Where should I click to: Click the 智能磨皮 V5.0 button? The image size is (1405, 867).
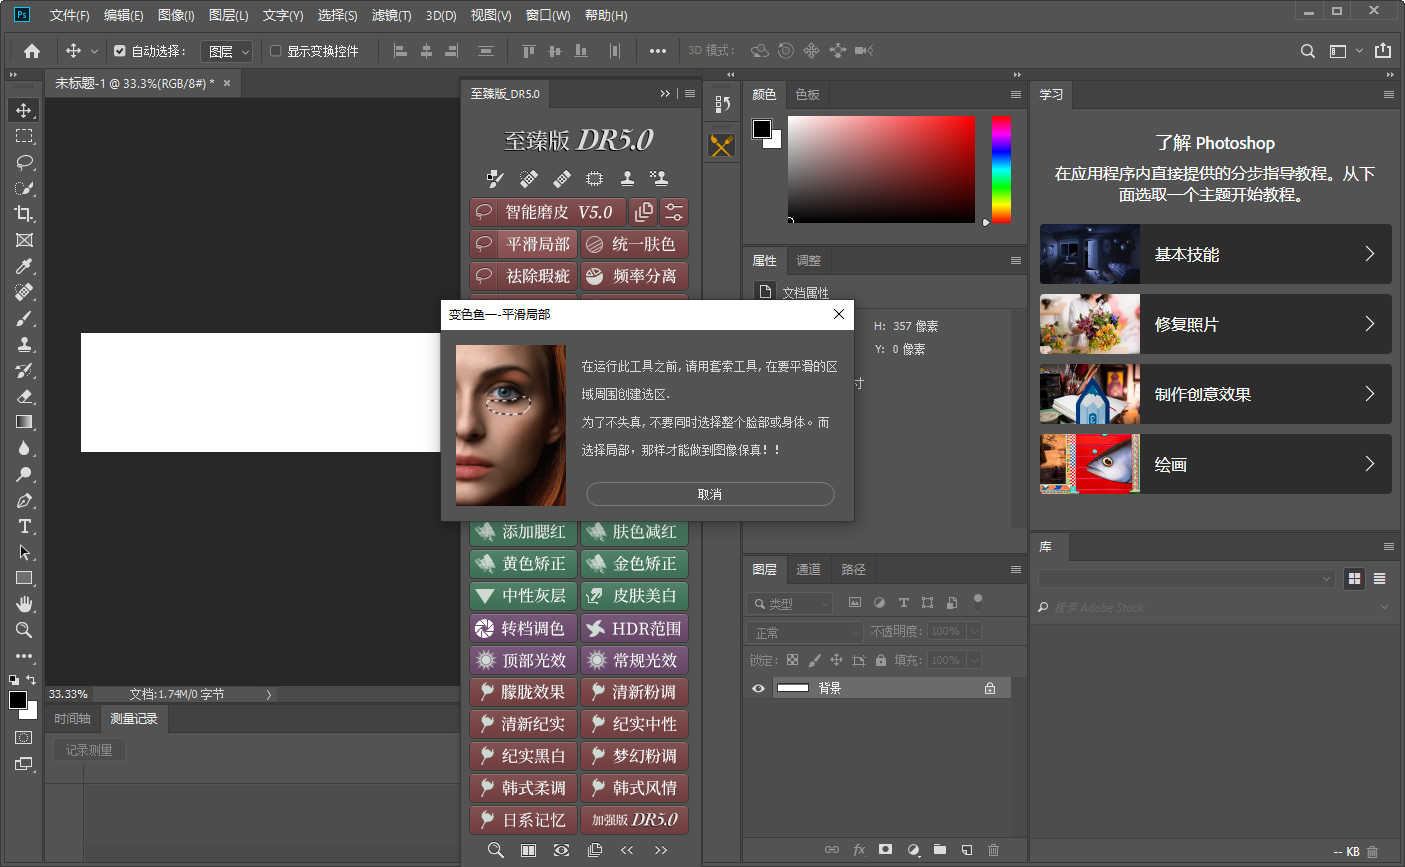pyautogui.click(x=548, y=212)
